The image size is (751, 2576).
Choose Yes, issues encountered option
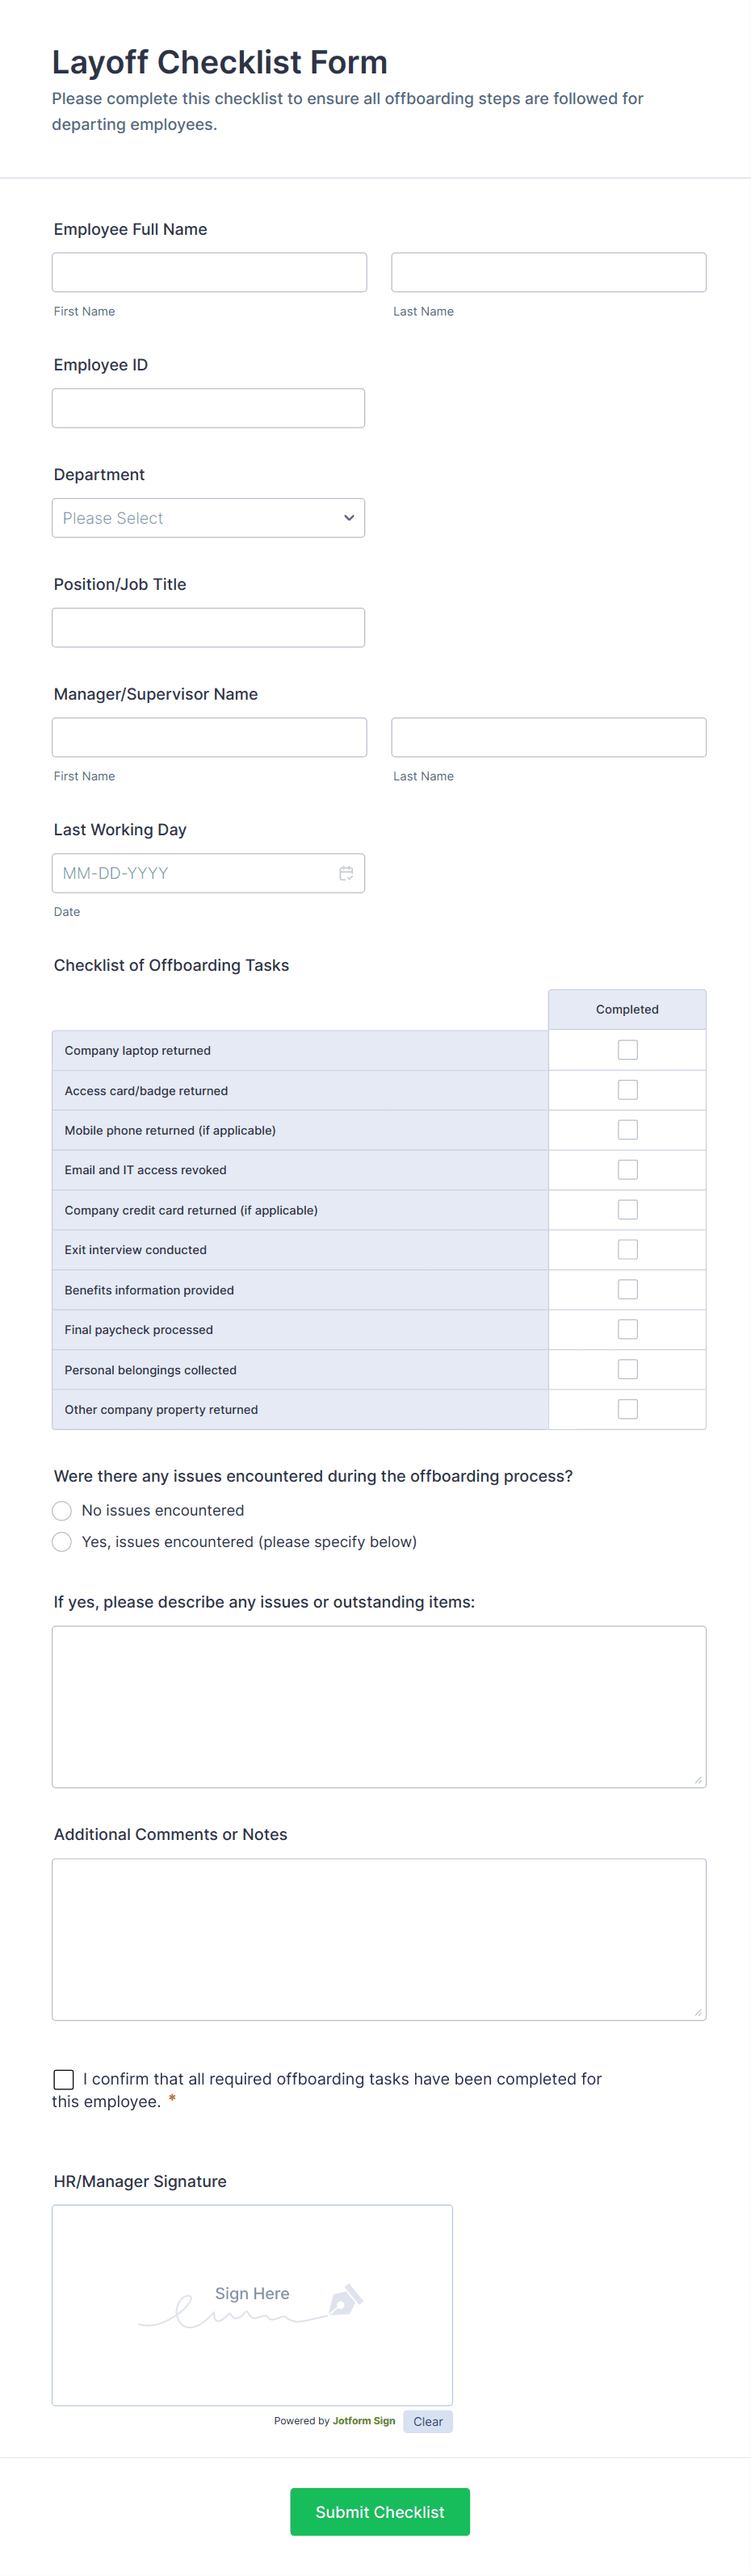click(x=62, y=1542)
